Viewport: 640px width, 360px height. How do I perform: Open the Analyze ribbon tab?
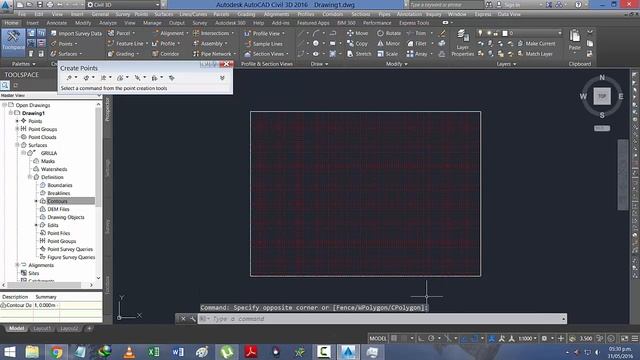(108, 23)
